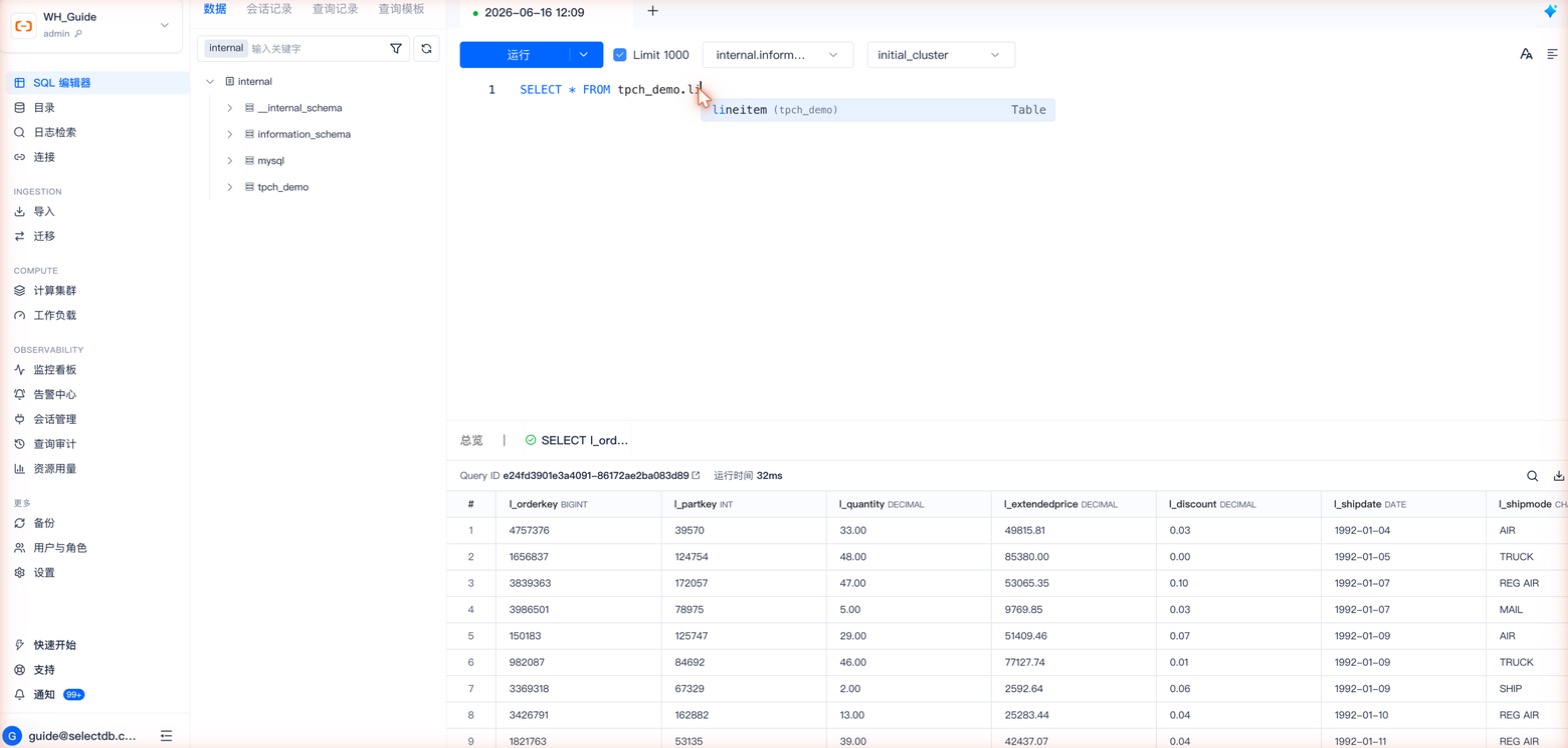Search results with the magnifier icon
Screen dimensions: 1568x748
[1532, 476]
